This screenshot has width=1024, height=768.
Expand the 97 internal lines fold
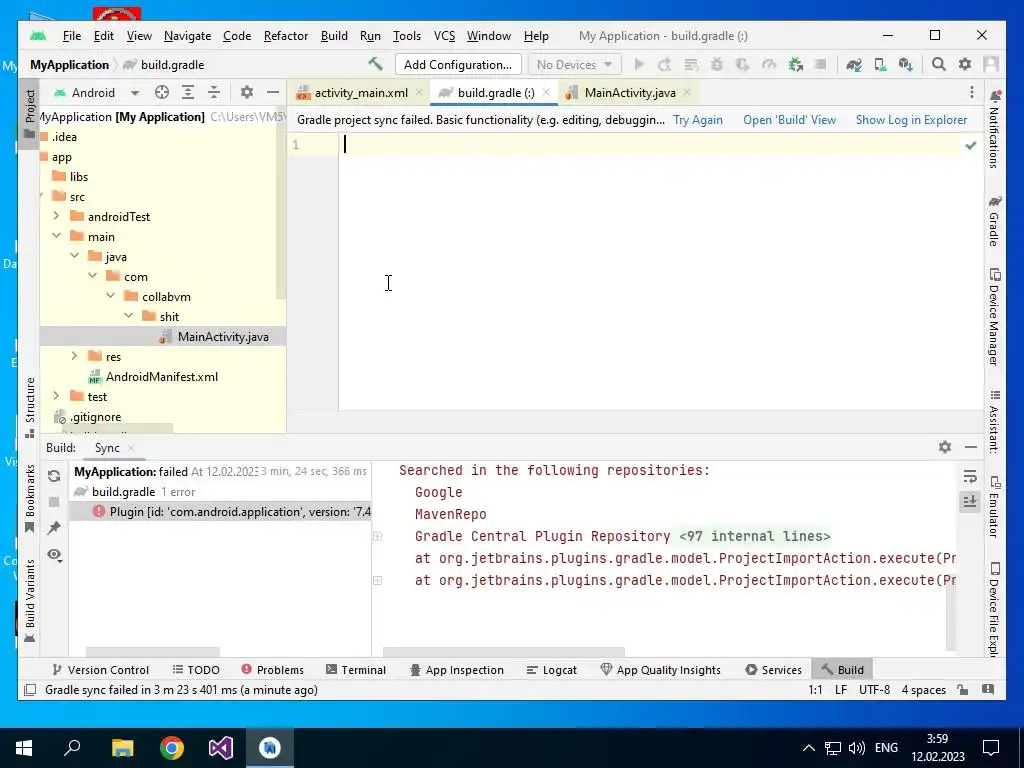(754, 536)
